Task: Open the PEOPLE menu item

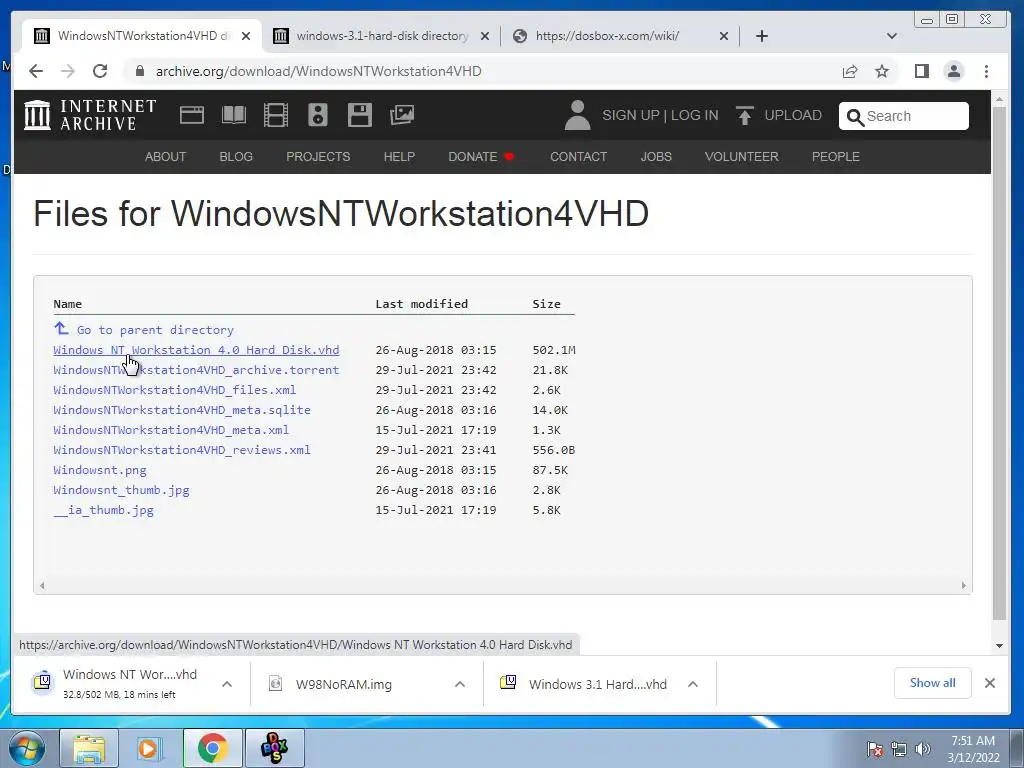Action: 835,157
